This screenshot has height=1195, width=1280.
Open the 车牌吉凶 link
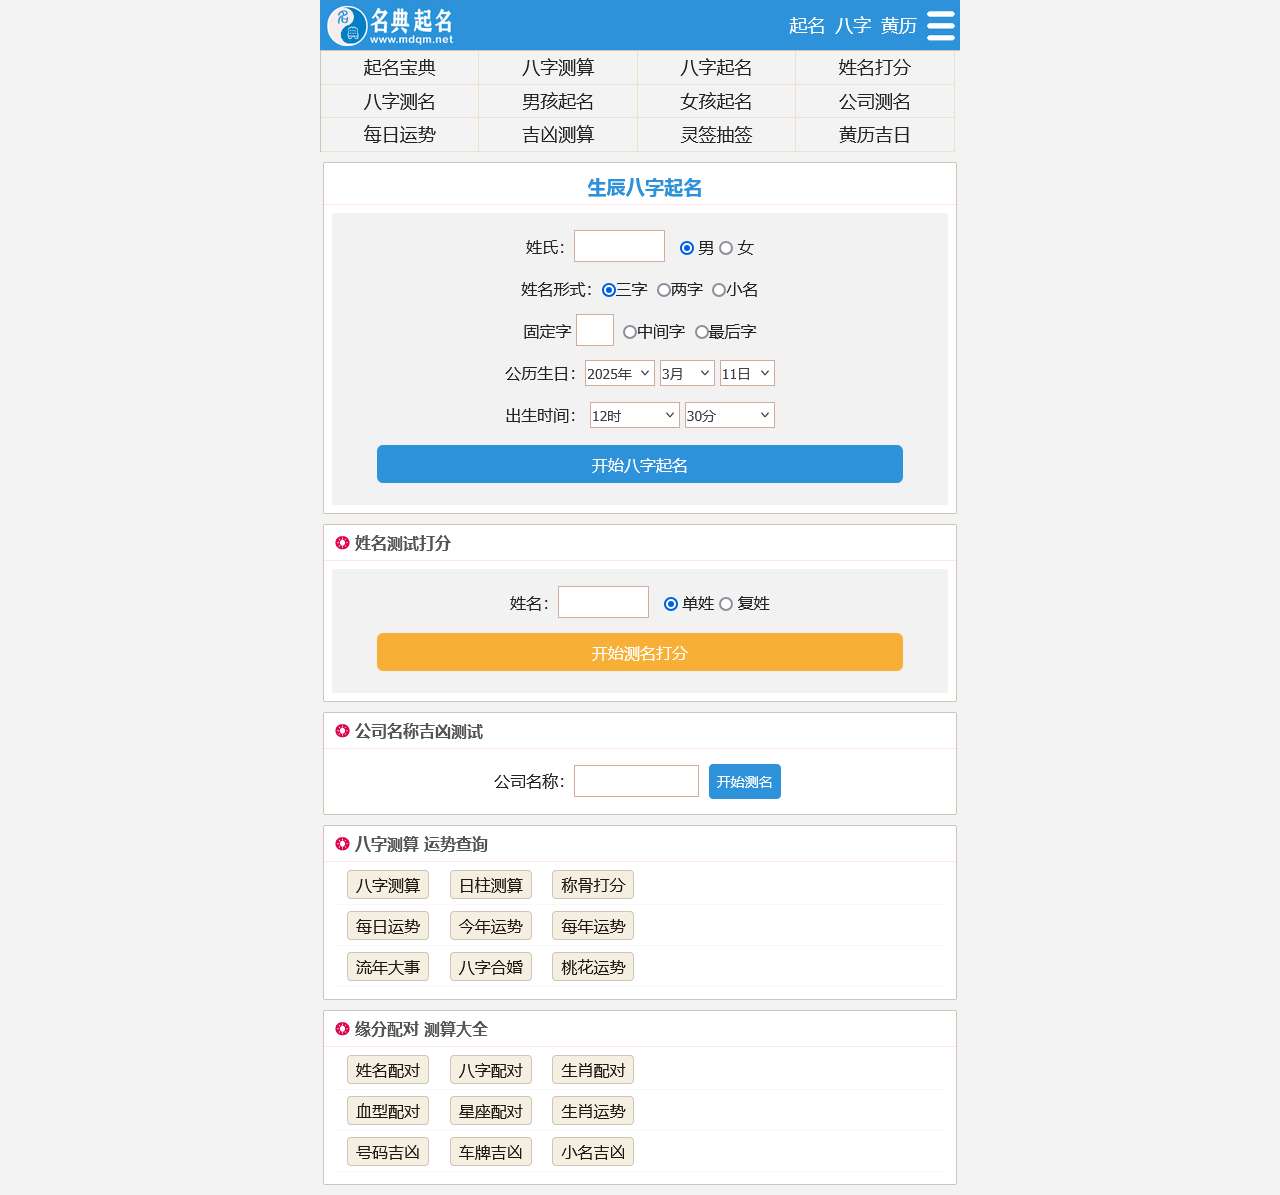tap(491, 1152)
